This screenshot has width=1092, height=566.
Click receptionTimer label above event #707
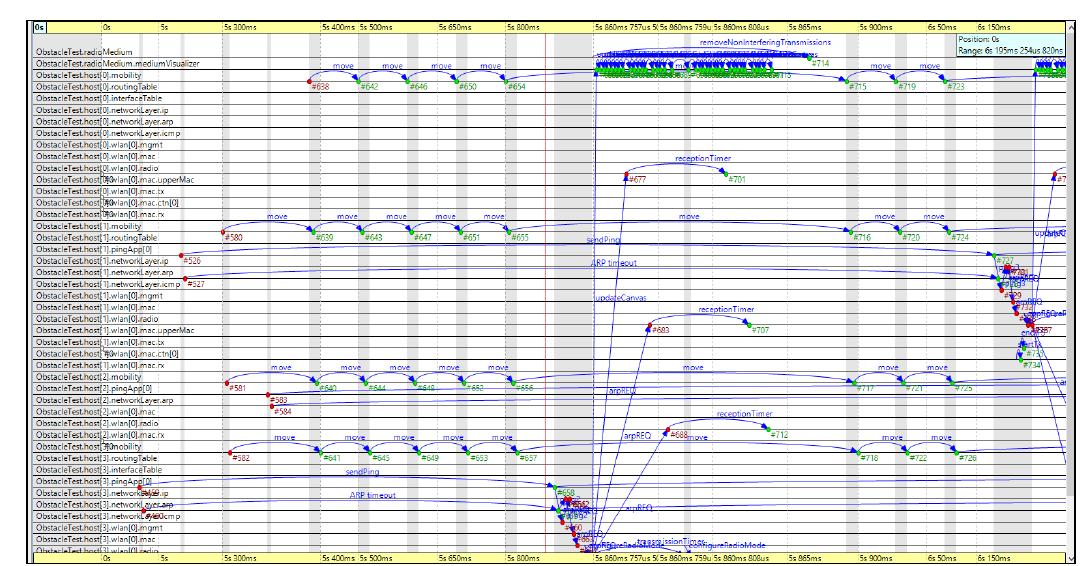point(726,309)
